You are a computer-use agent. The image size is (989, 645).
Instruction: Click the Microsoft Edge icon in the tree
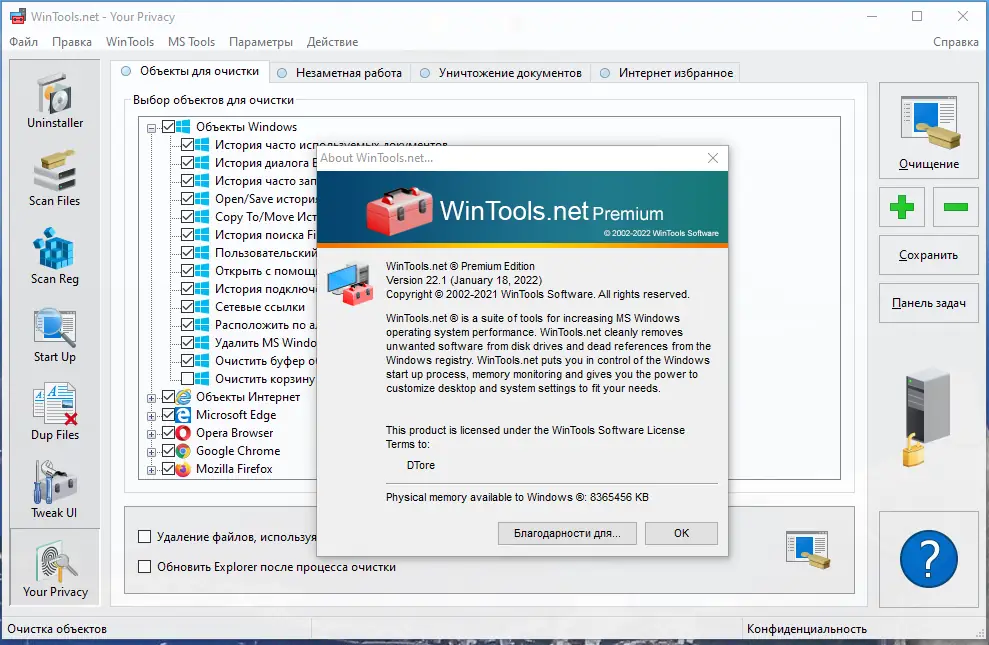coord(183,415)
